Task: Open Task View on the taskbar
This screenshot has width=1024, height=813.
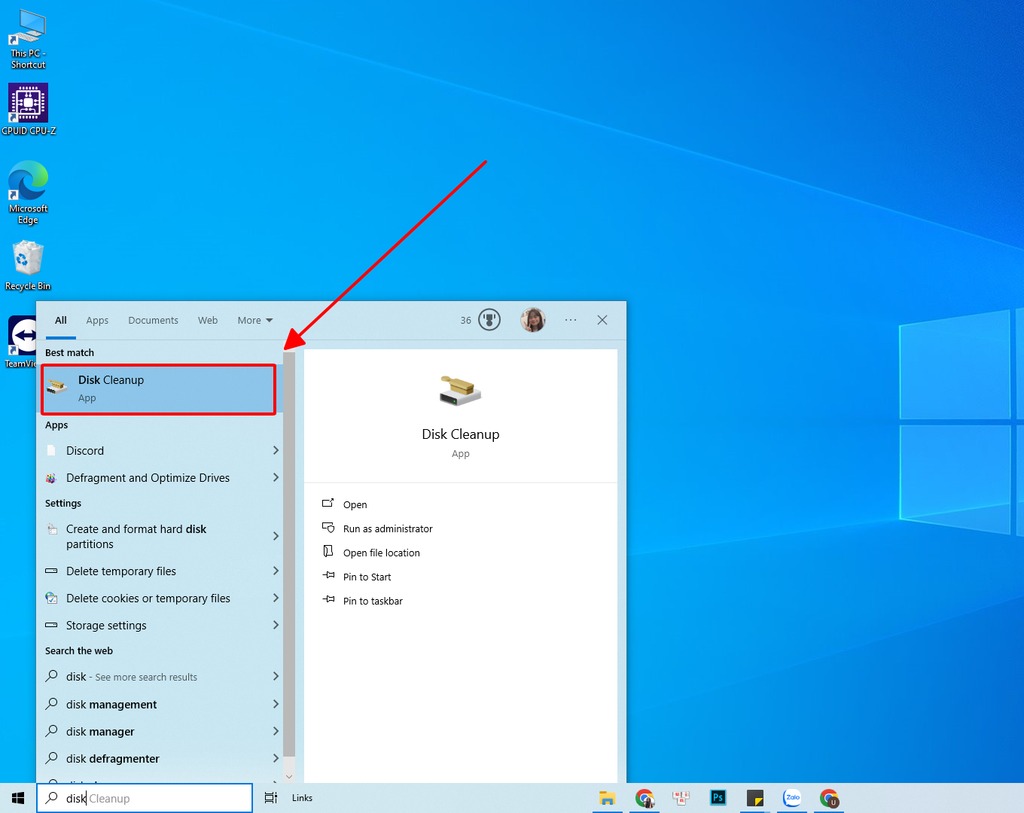Action: 270,798
